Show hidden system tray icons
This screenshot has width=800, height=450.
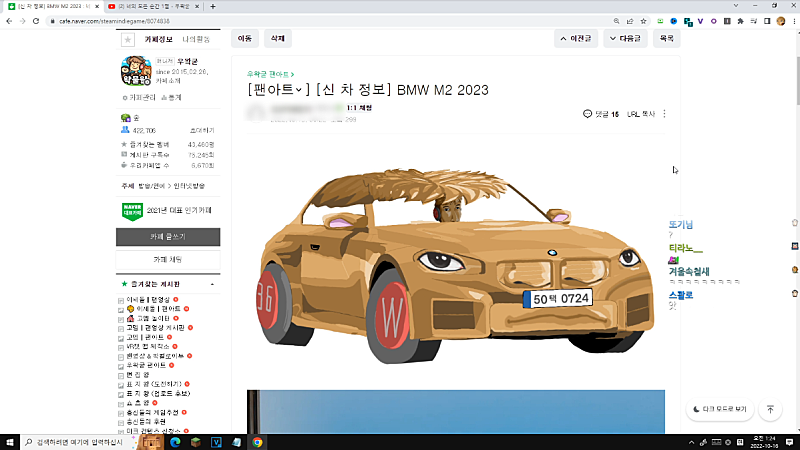691,442
